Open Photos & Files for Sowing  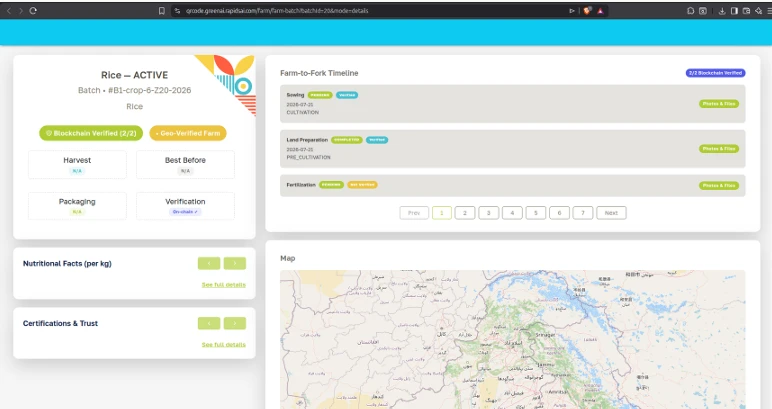pos(719,104)
